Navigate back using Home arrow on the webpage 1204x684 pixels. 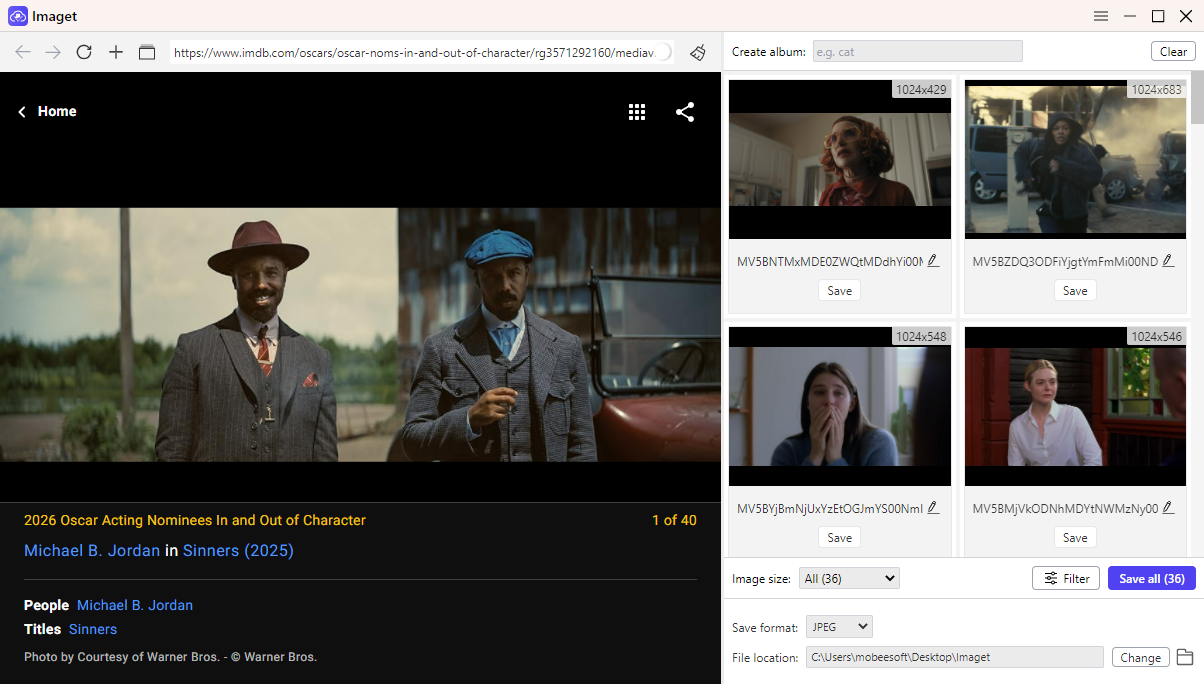pos(22,111)
